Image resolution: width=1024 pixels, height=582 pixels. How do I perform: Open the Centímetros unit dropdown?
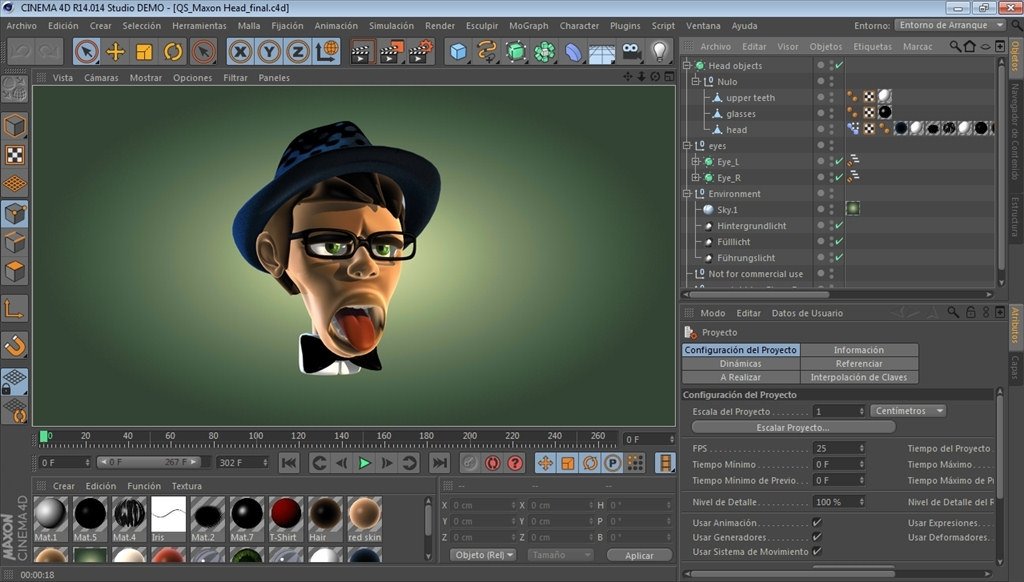click(x=908, y=411)
